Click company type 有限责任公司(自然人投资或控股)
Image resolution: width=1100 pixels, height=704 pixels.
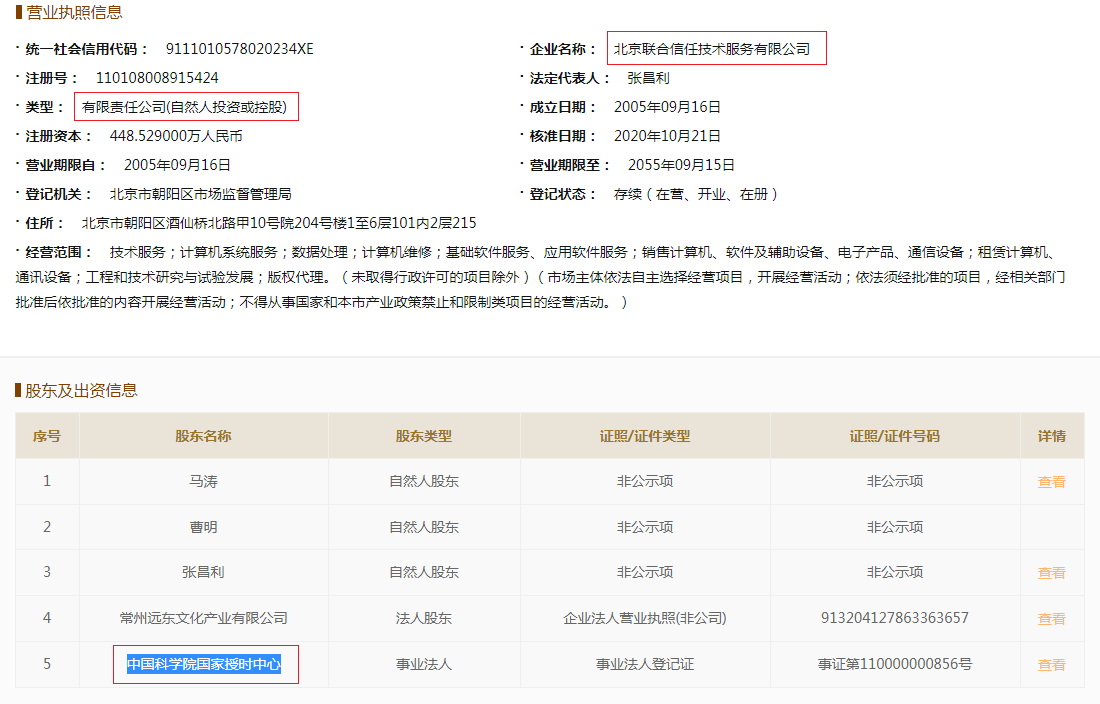[185, 107]
